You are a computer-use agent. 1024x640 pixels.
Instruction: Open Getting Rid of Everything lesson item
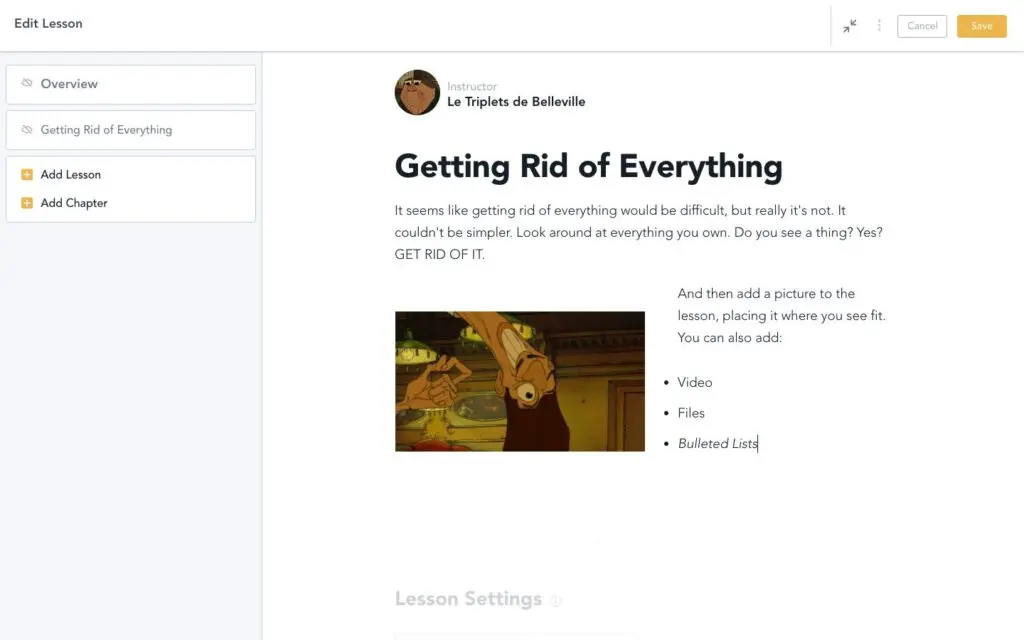click(106, 130)
